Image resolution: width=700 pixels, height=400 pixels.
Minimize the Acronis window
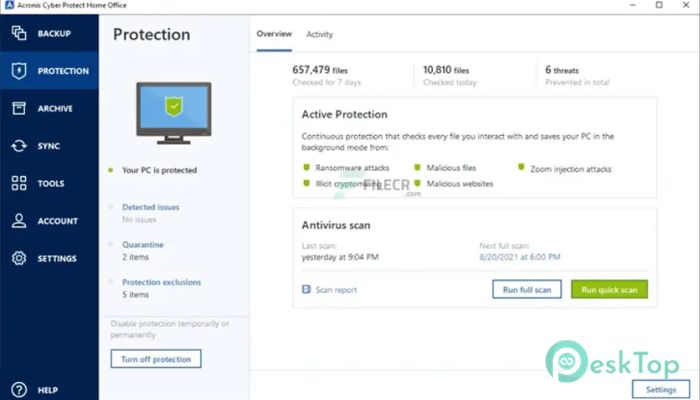[x=633, y=5]
